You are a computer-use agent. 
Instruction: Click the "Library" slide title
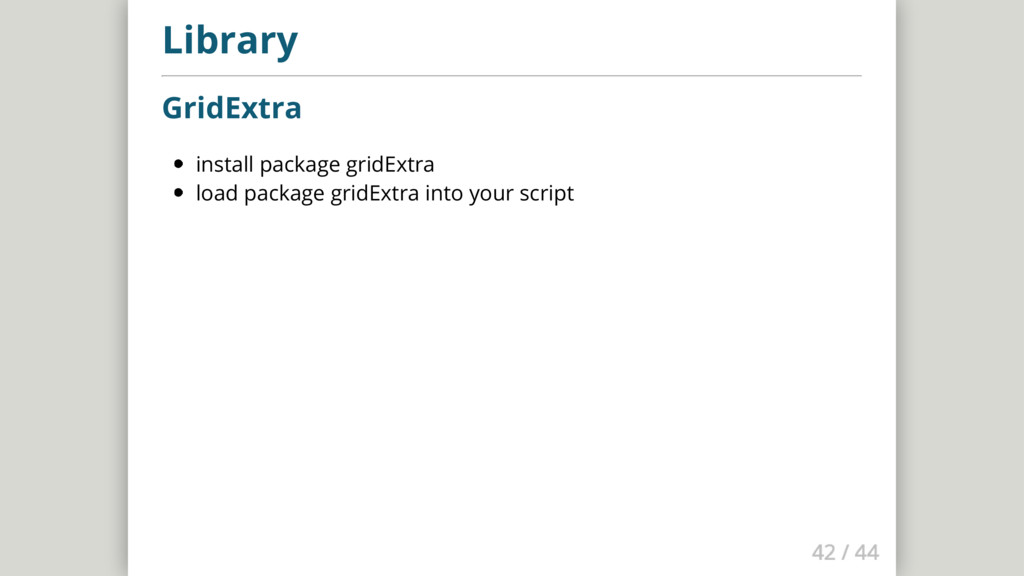(230, 40)
